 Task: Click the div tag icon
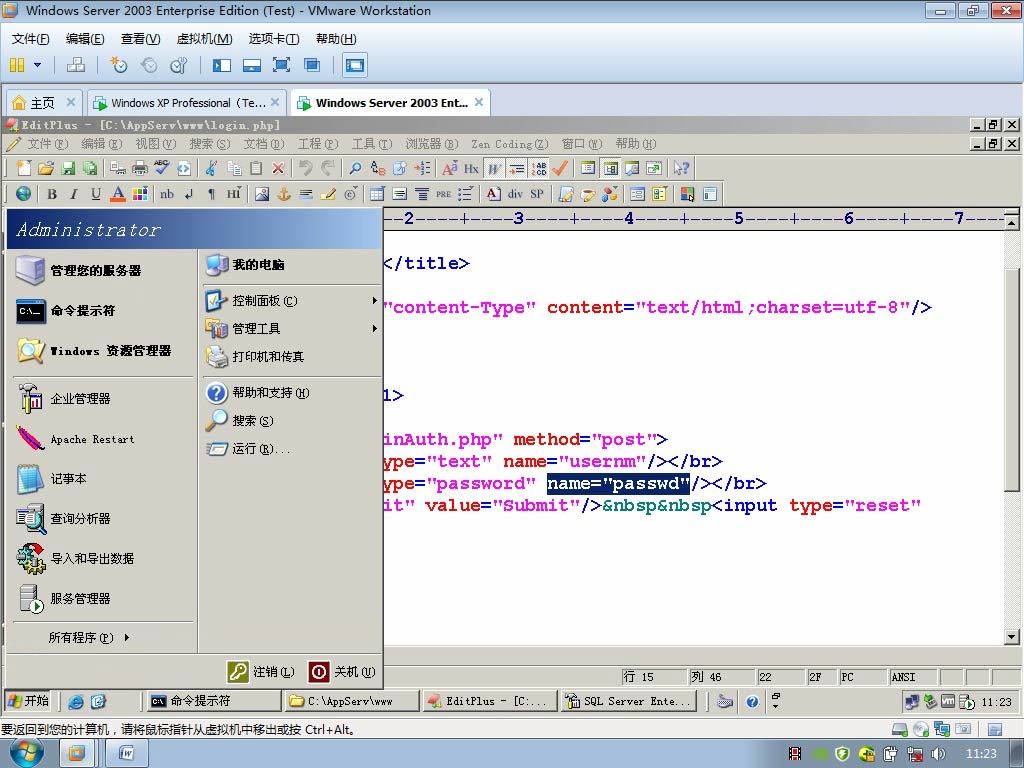515,194
